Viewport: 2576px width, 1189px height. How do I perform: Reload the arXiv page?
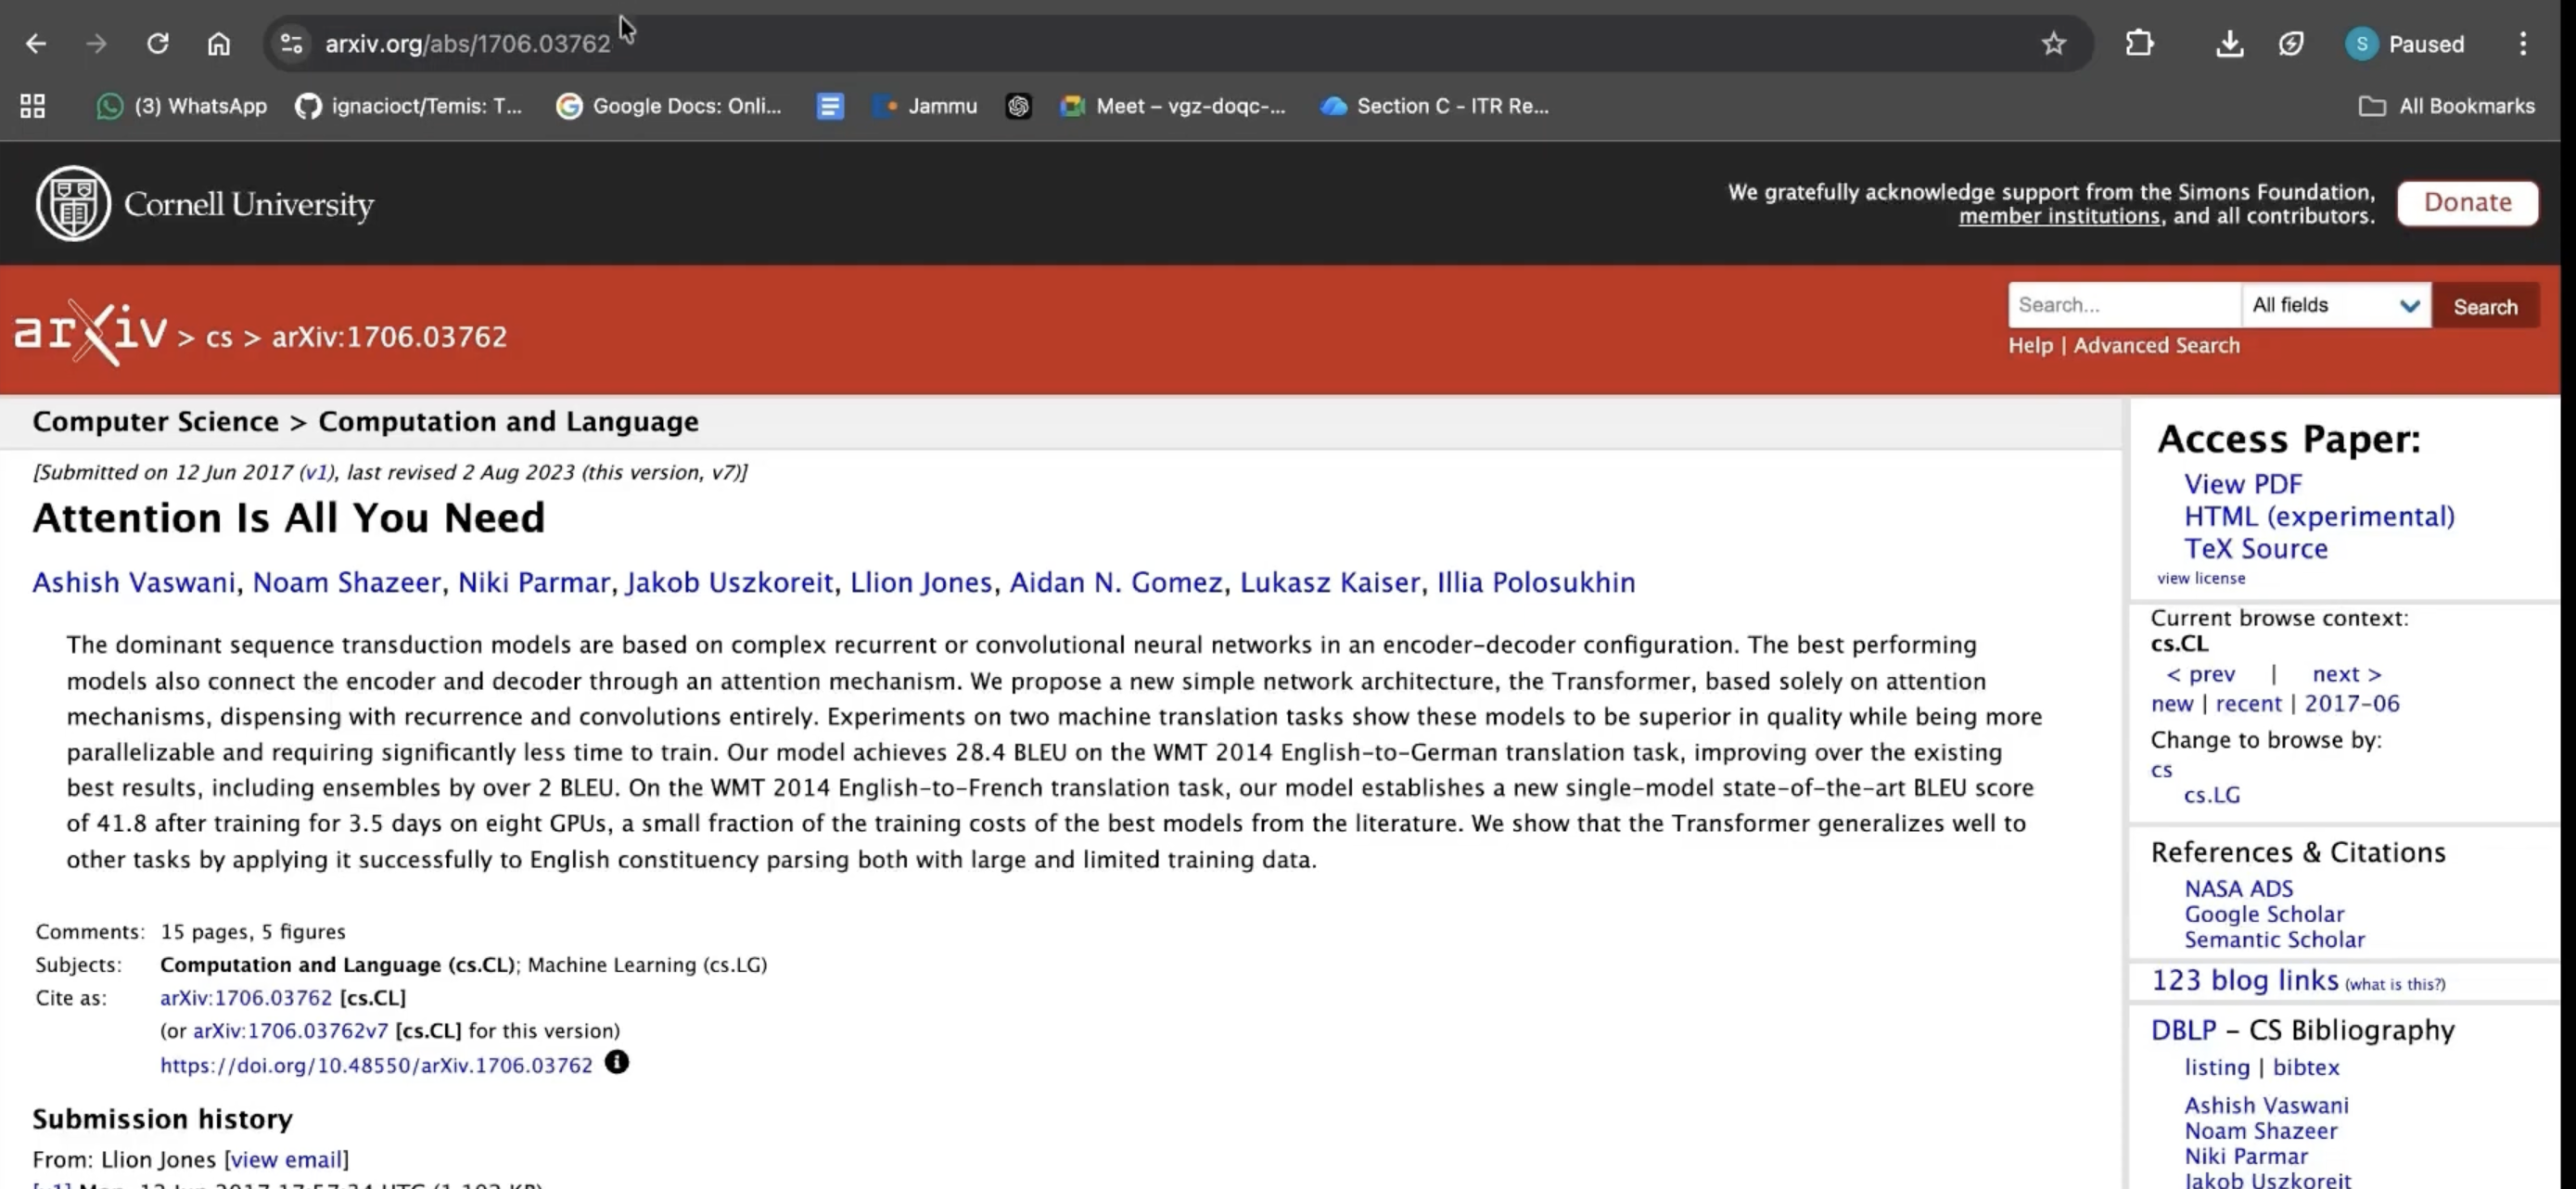click(x=157, y=44)
